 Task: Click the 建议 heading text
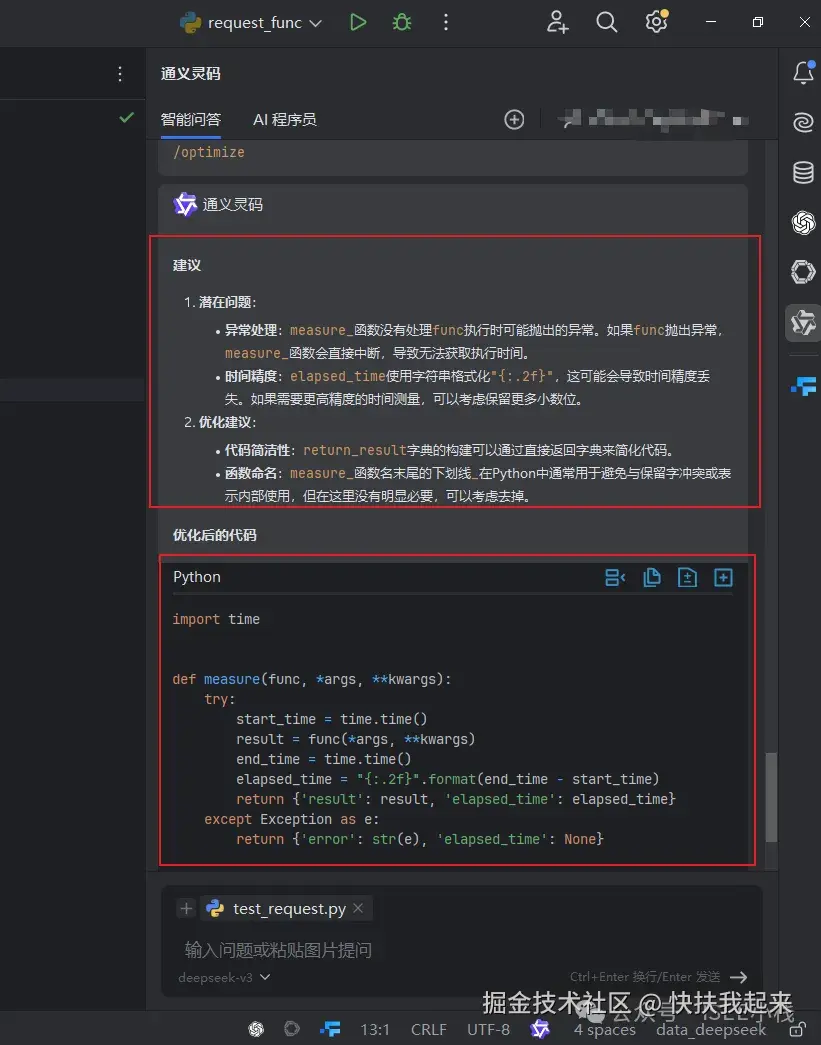pos(187,265)
